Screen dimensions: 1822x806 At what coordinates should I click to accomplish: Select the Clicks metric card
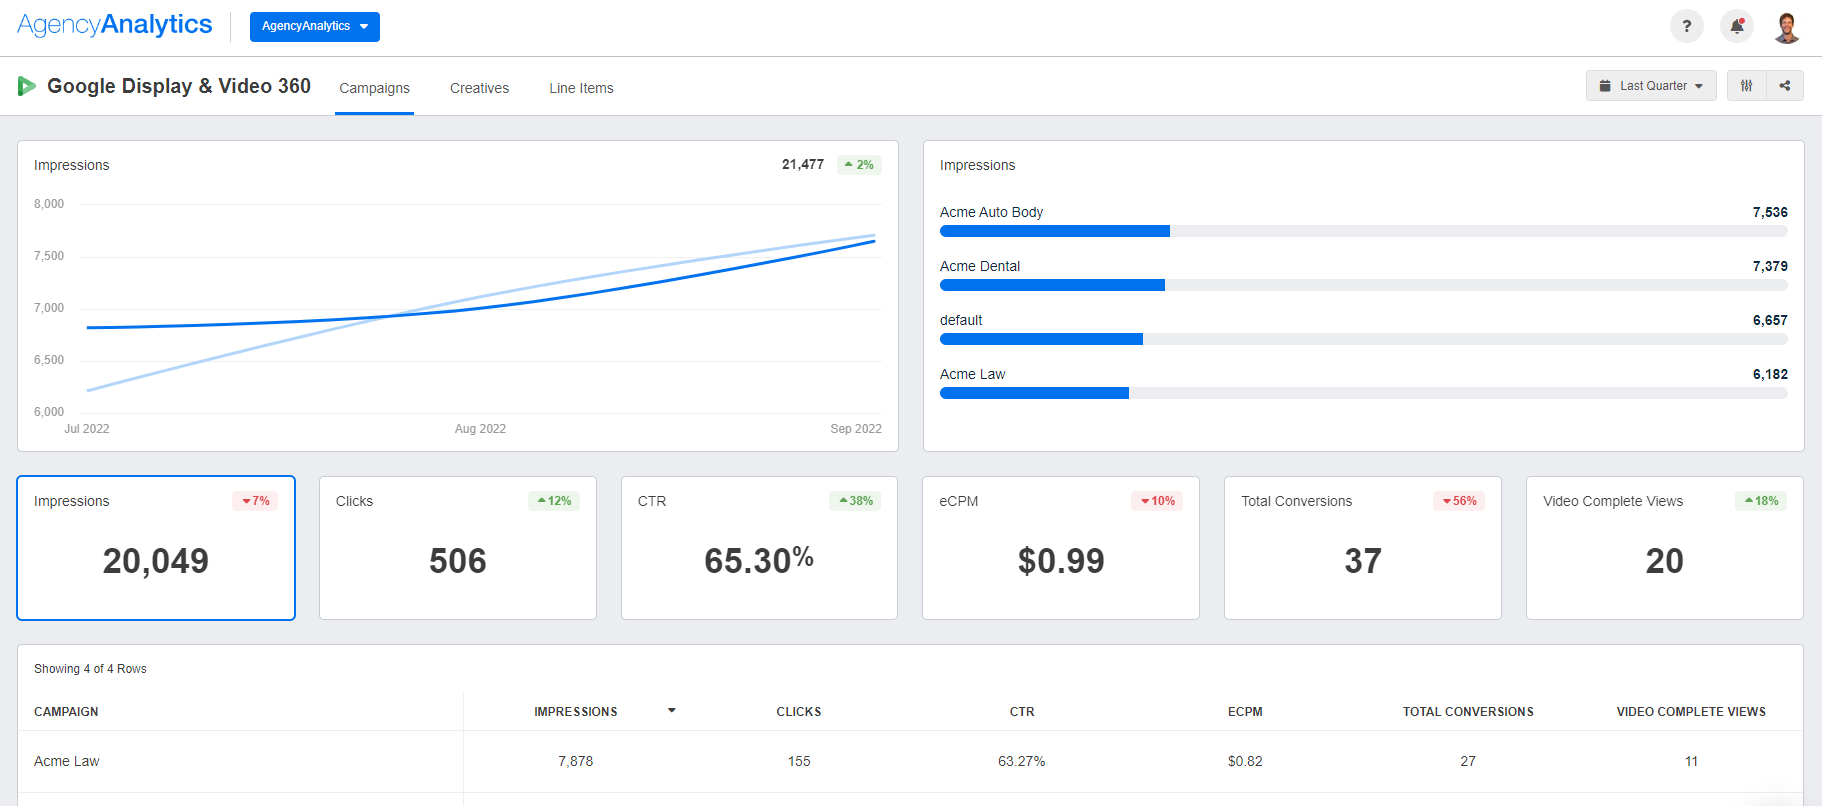pyautogui.click(x=457, y=548)
